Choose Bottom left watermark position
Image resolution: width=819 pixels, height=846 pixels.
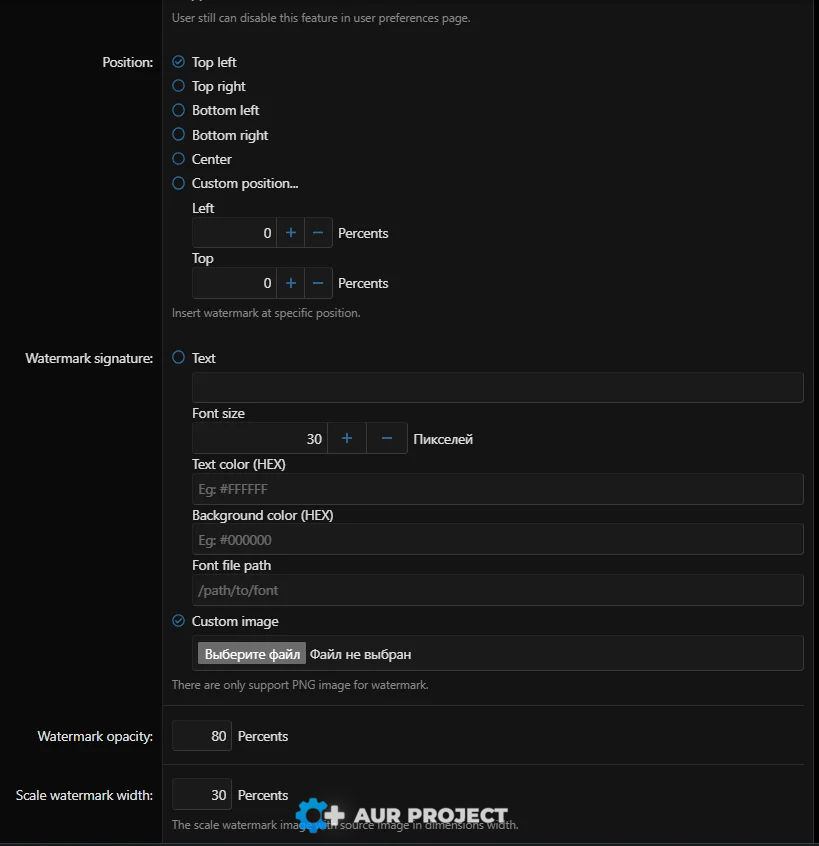(x=179, y=110)
